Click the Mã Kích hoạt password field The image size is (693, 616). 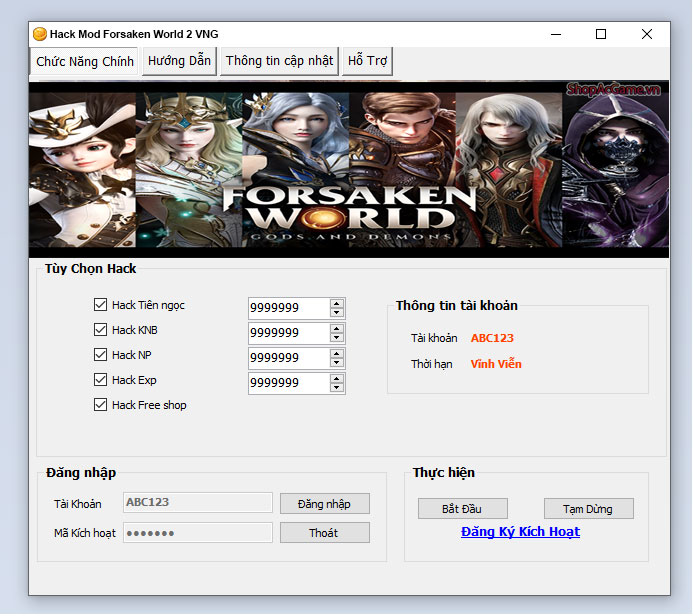198,532
